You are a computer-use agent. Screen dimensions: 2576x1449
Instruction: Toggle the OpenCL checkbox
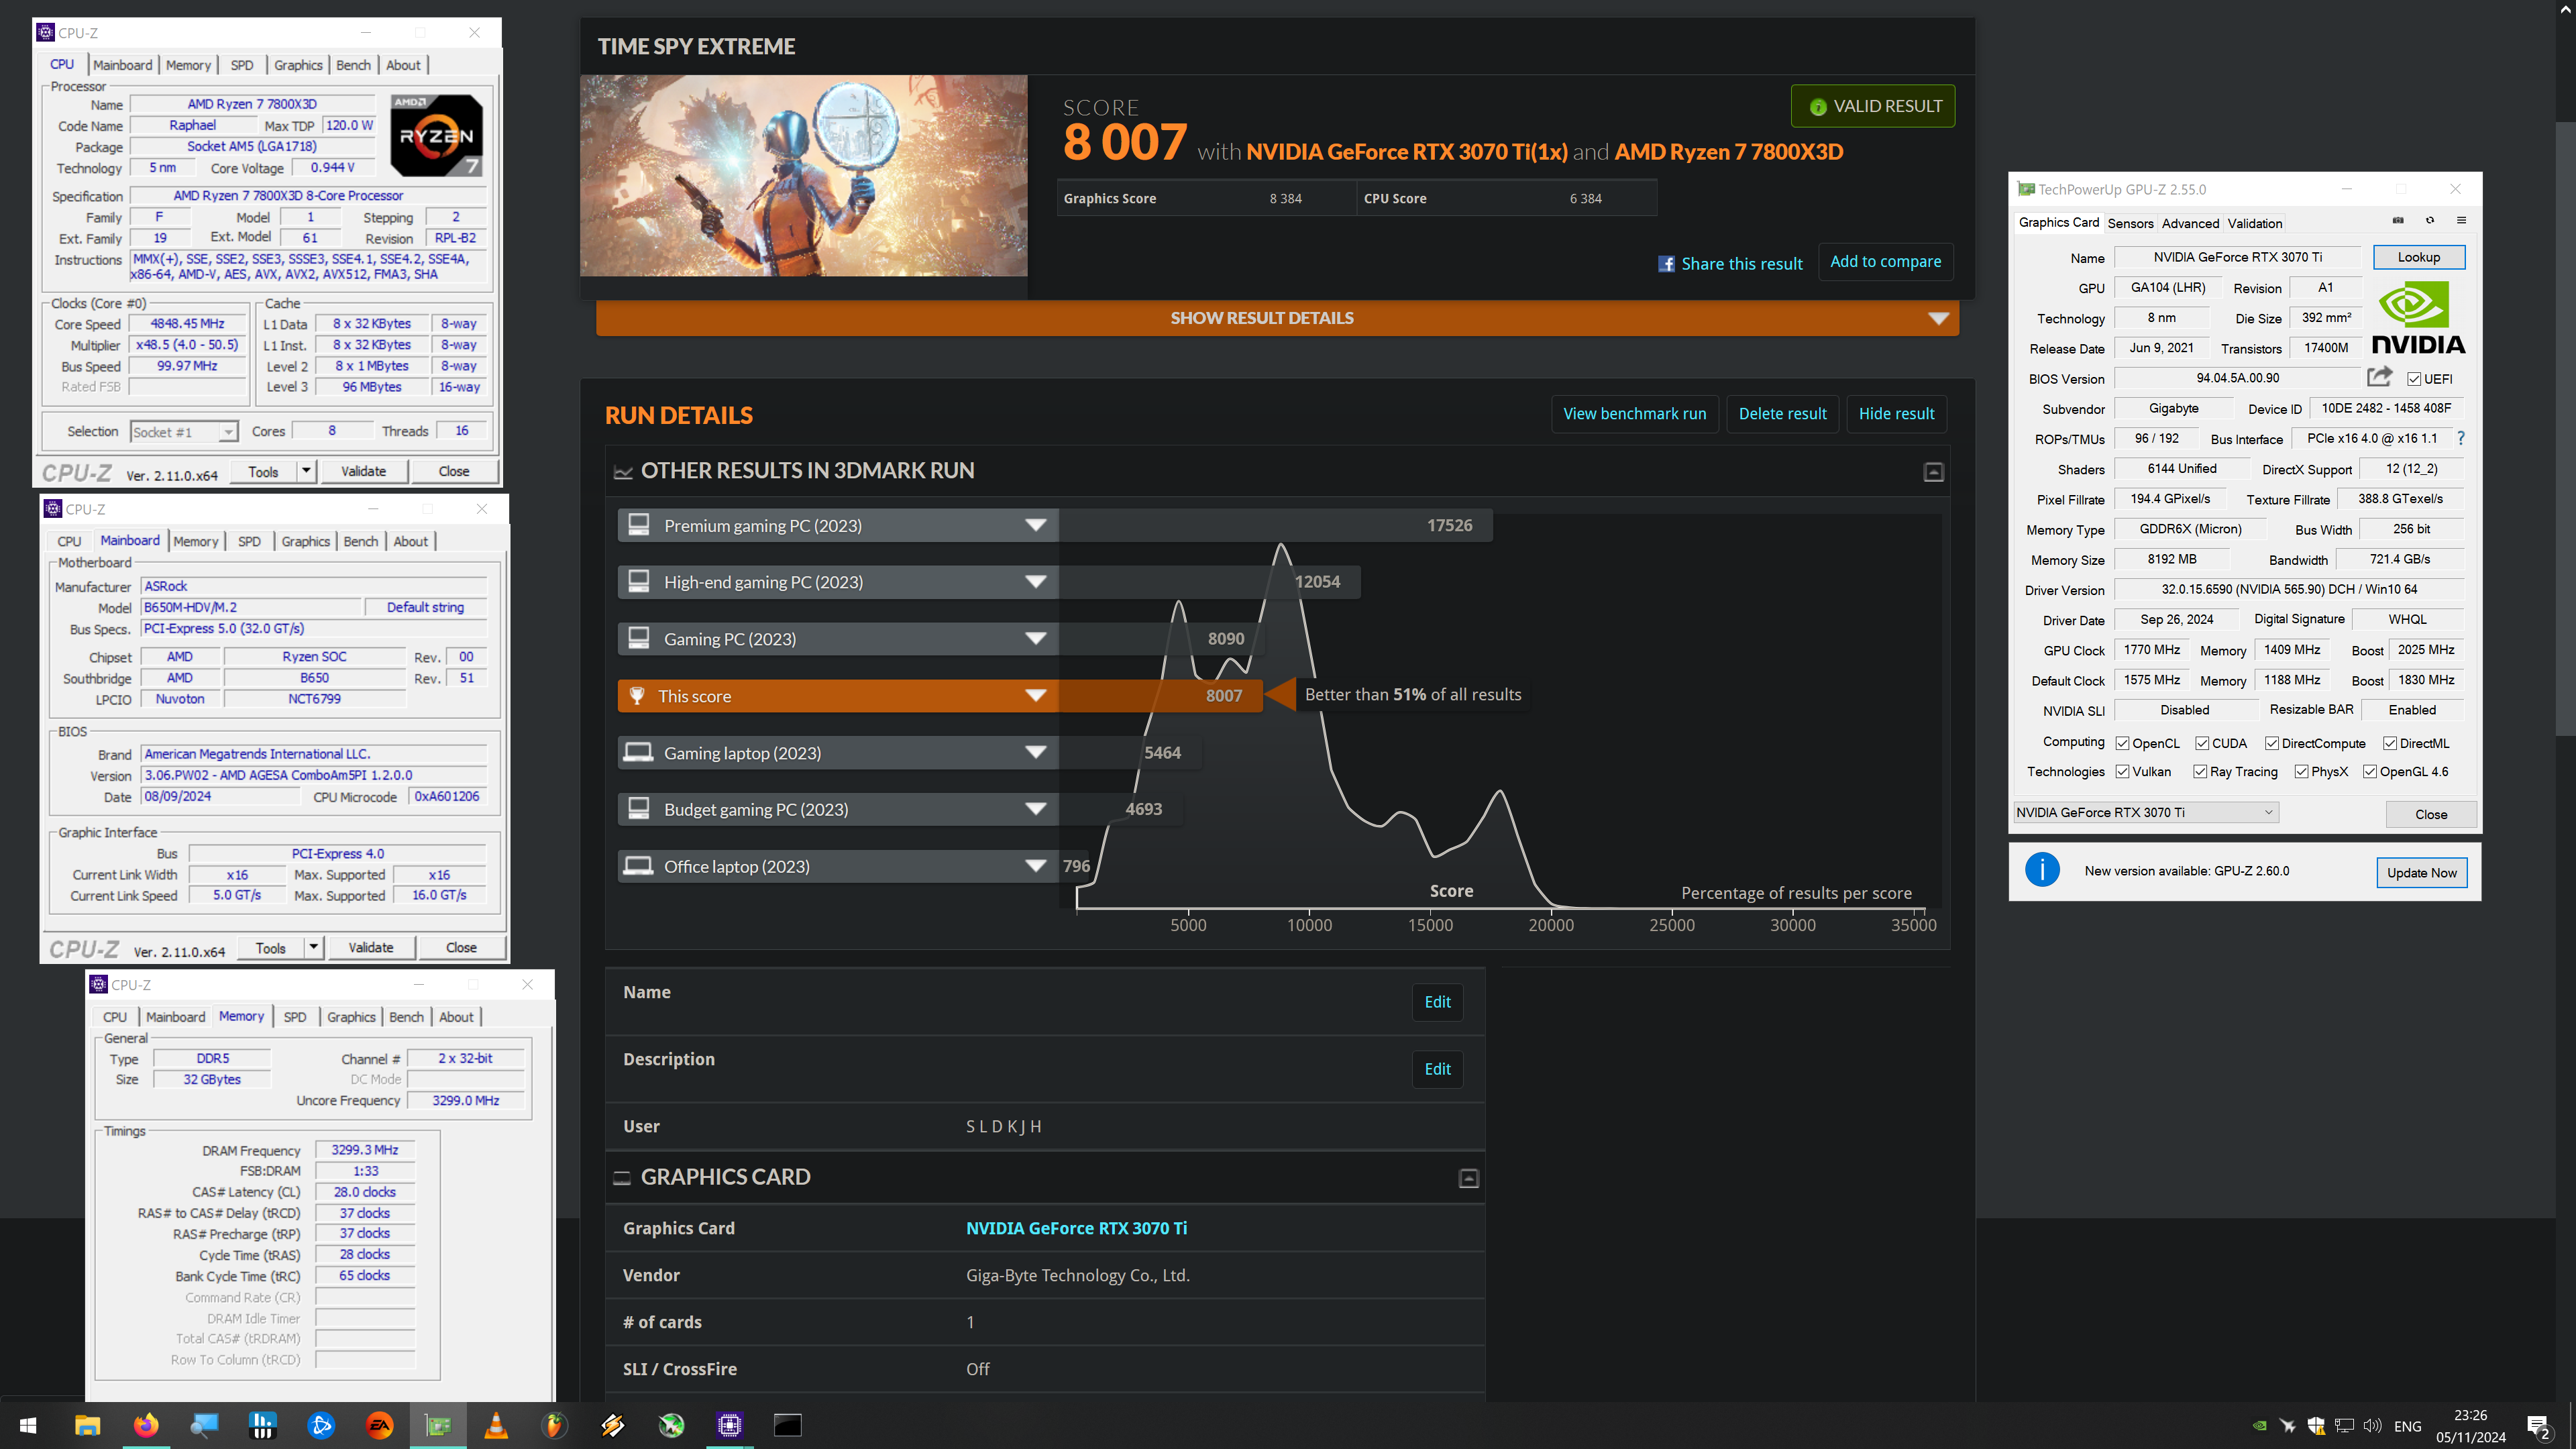pos(2122,743)
